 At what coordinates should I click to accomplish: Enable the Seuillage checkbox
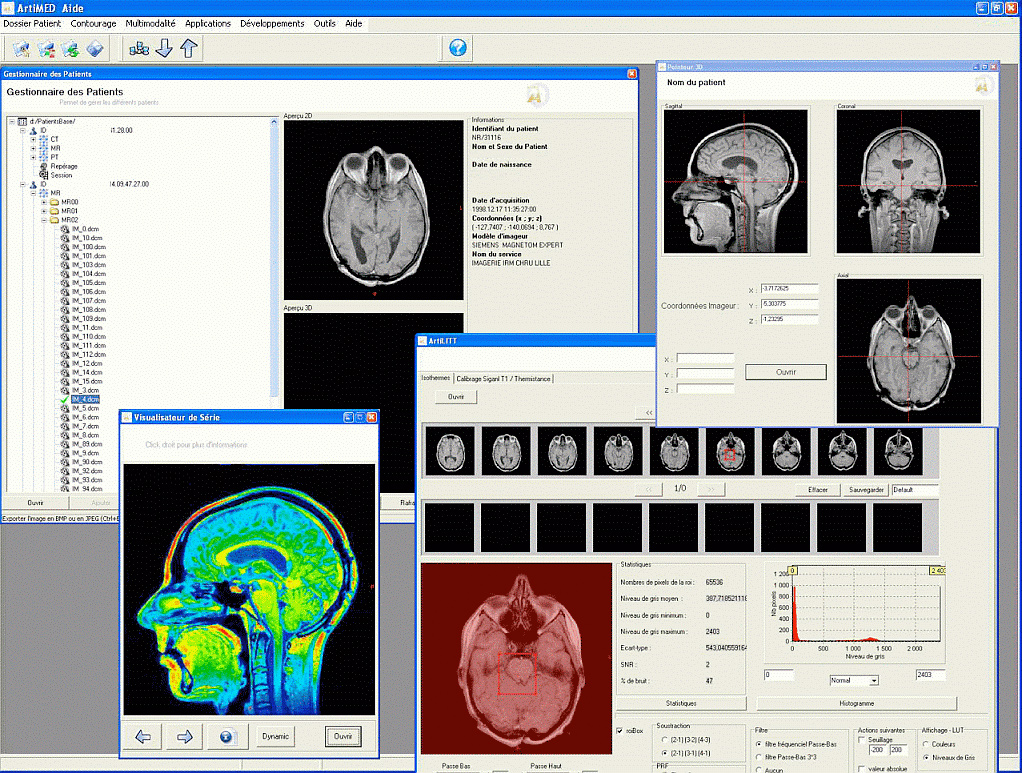click(x=862, y=740)
